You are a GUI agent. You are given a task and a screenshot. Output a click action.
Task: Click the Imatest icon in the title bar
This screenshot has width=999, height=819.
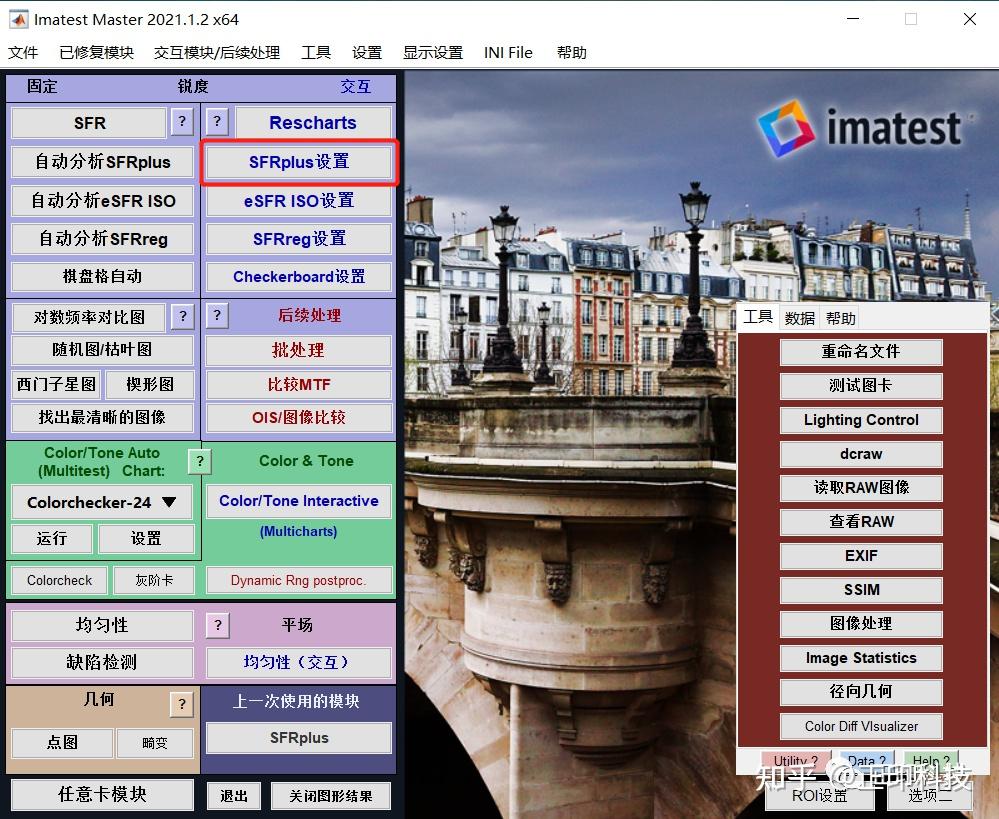click(17, 18)
